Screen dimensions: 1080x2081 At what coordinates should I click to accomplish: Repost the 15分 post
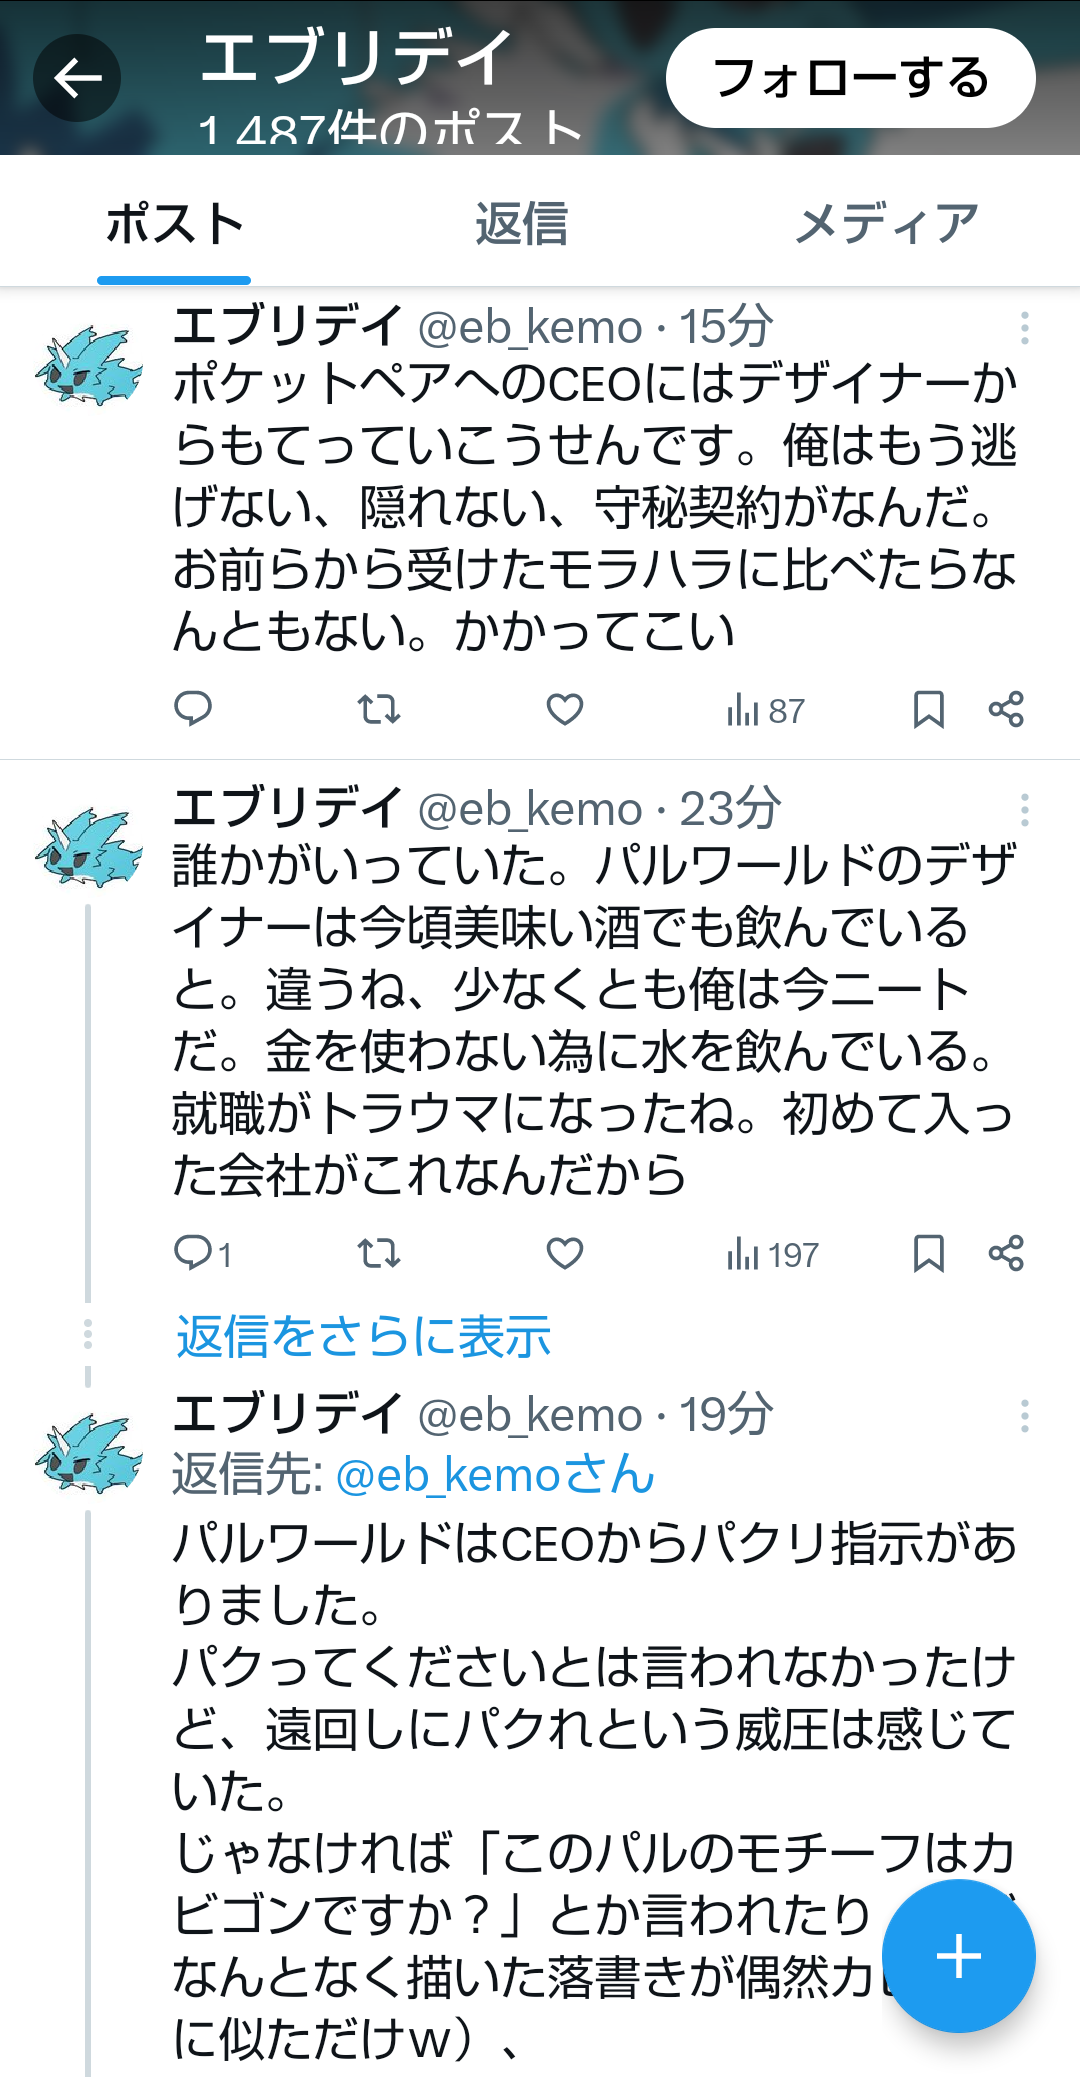[x=379, y=710]
